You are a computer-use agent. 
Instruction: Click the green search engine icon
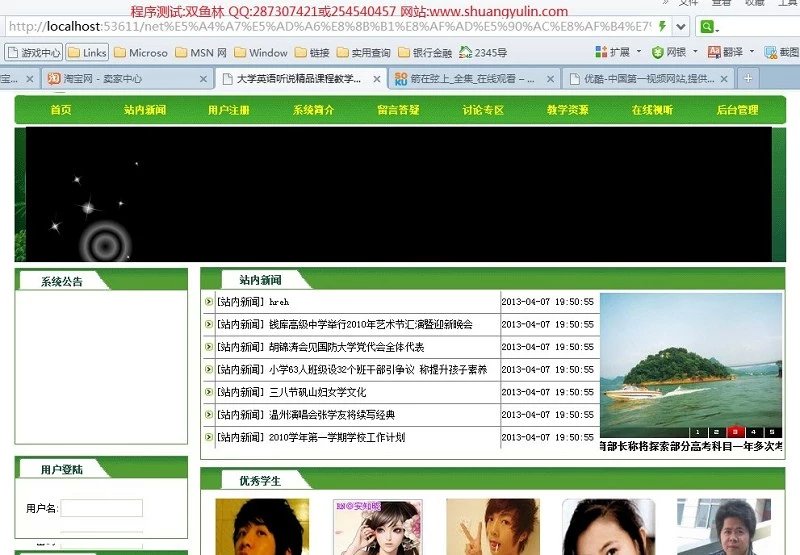[707, 27]
